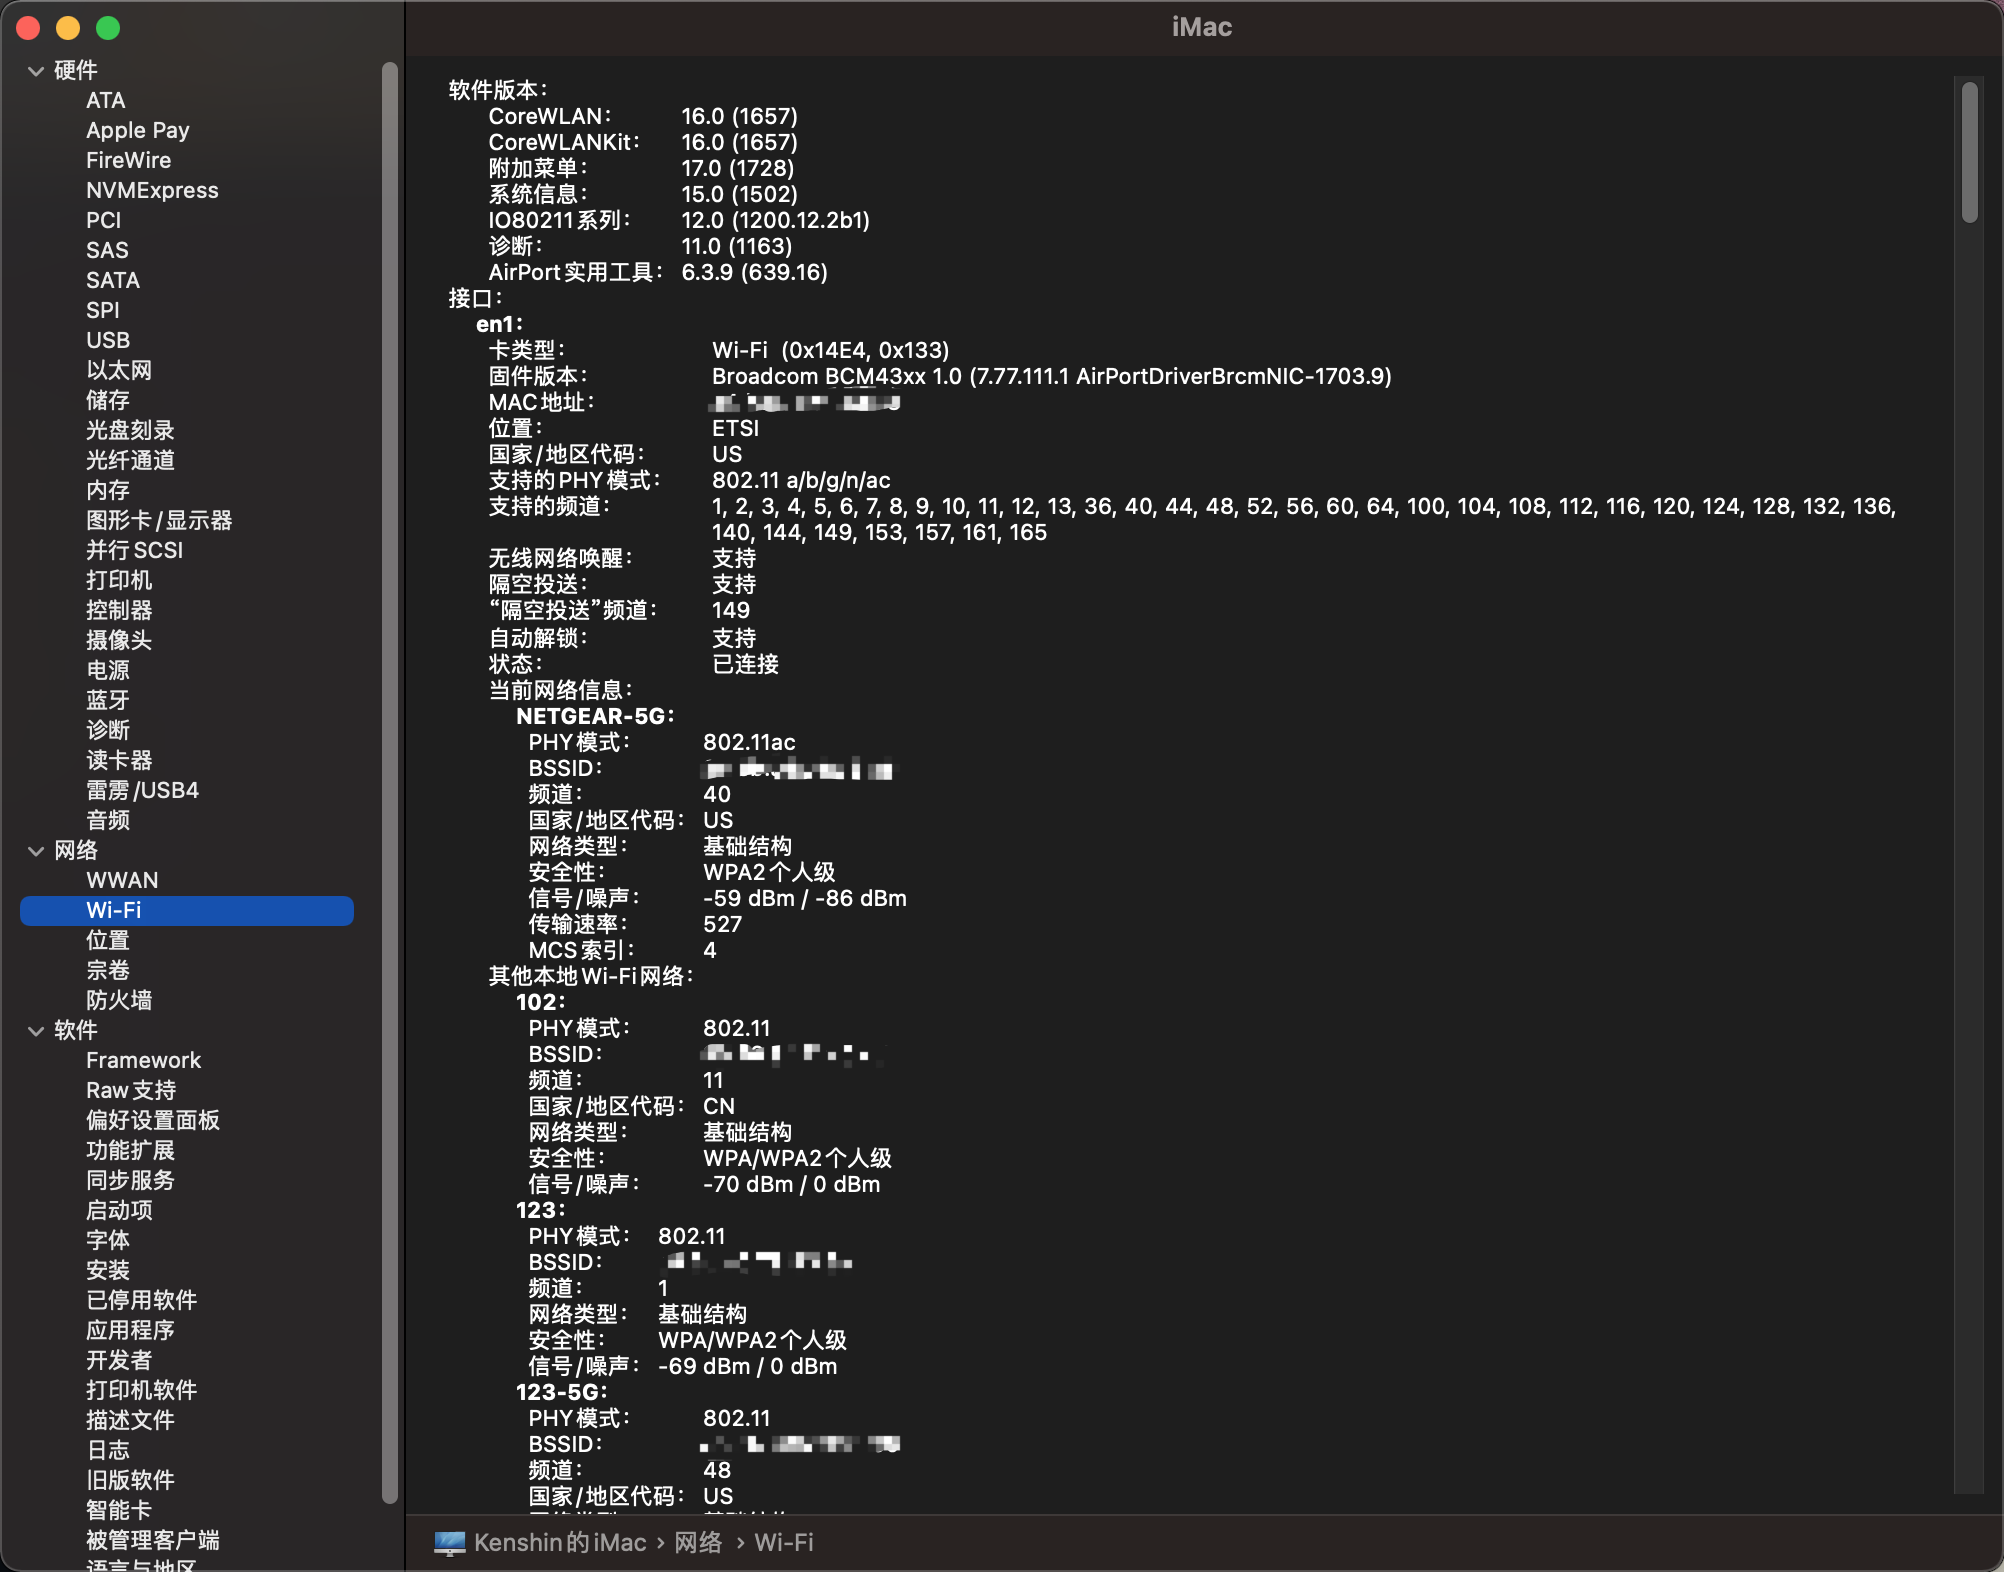Select SATA in the sidebar

click(113, 280)
